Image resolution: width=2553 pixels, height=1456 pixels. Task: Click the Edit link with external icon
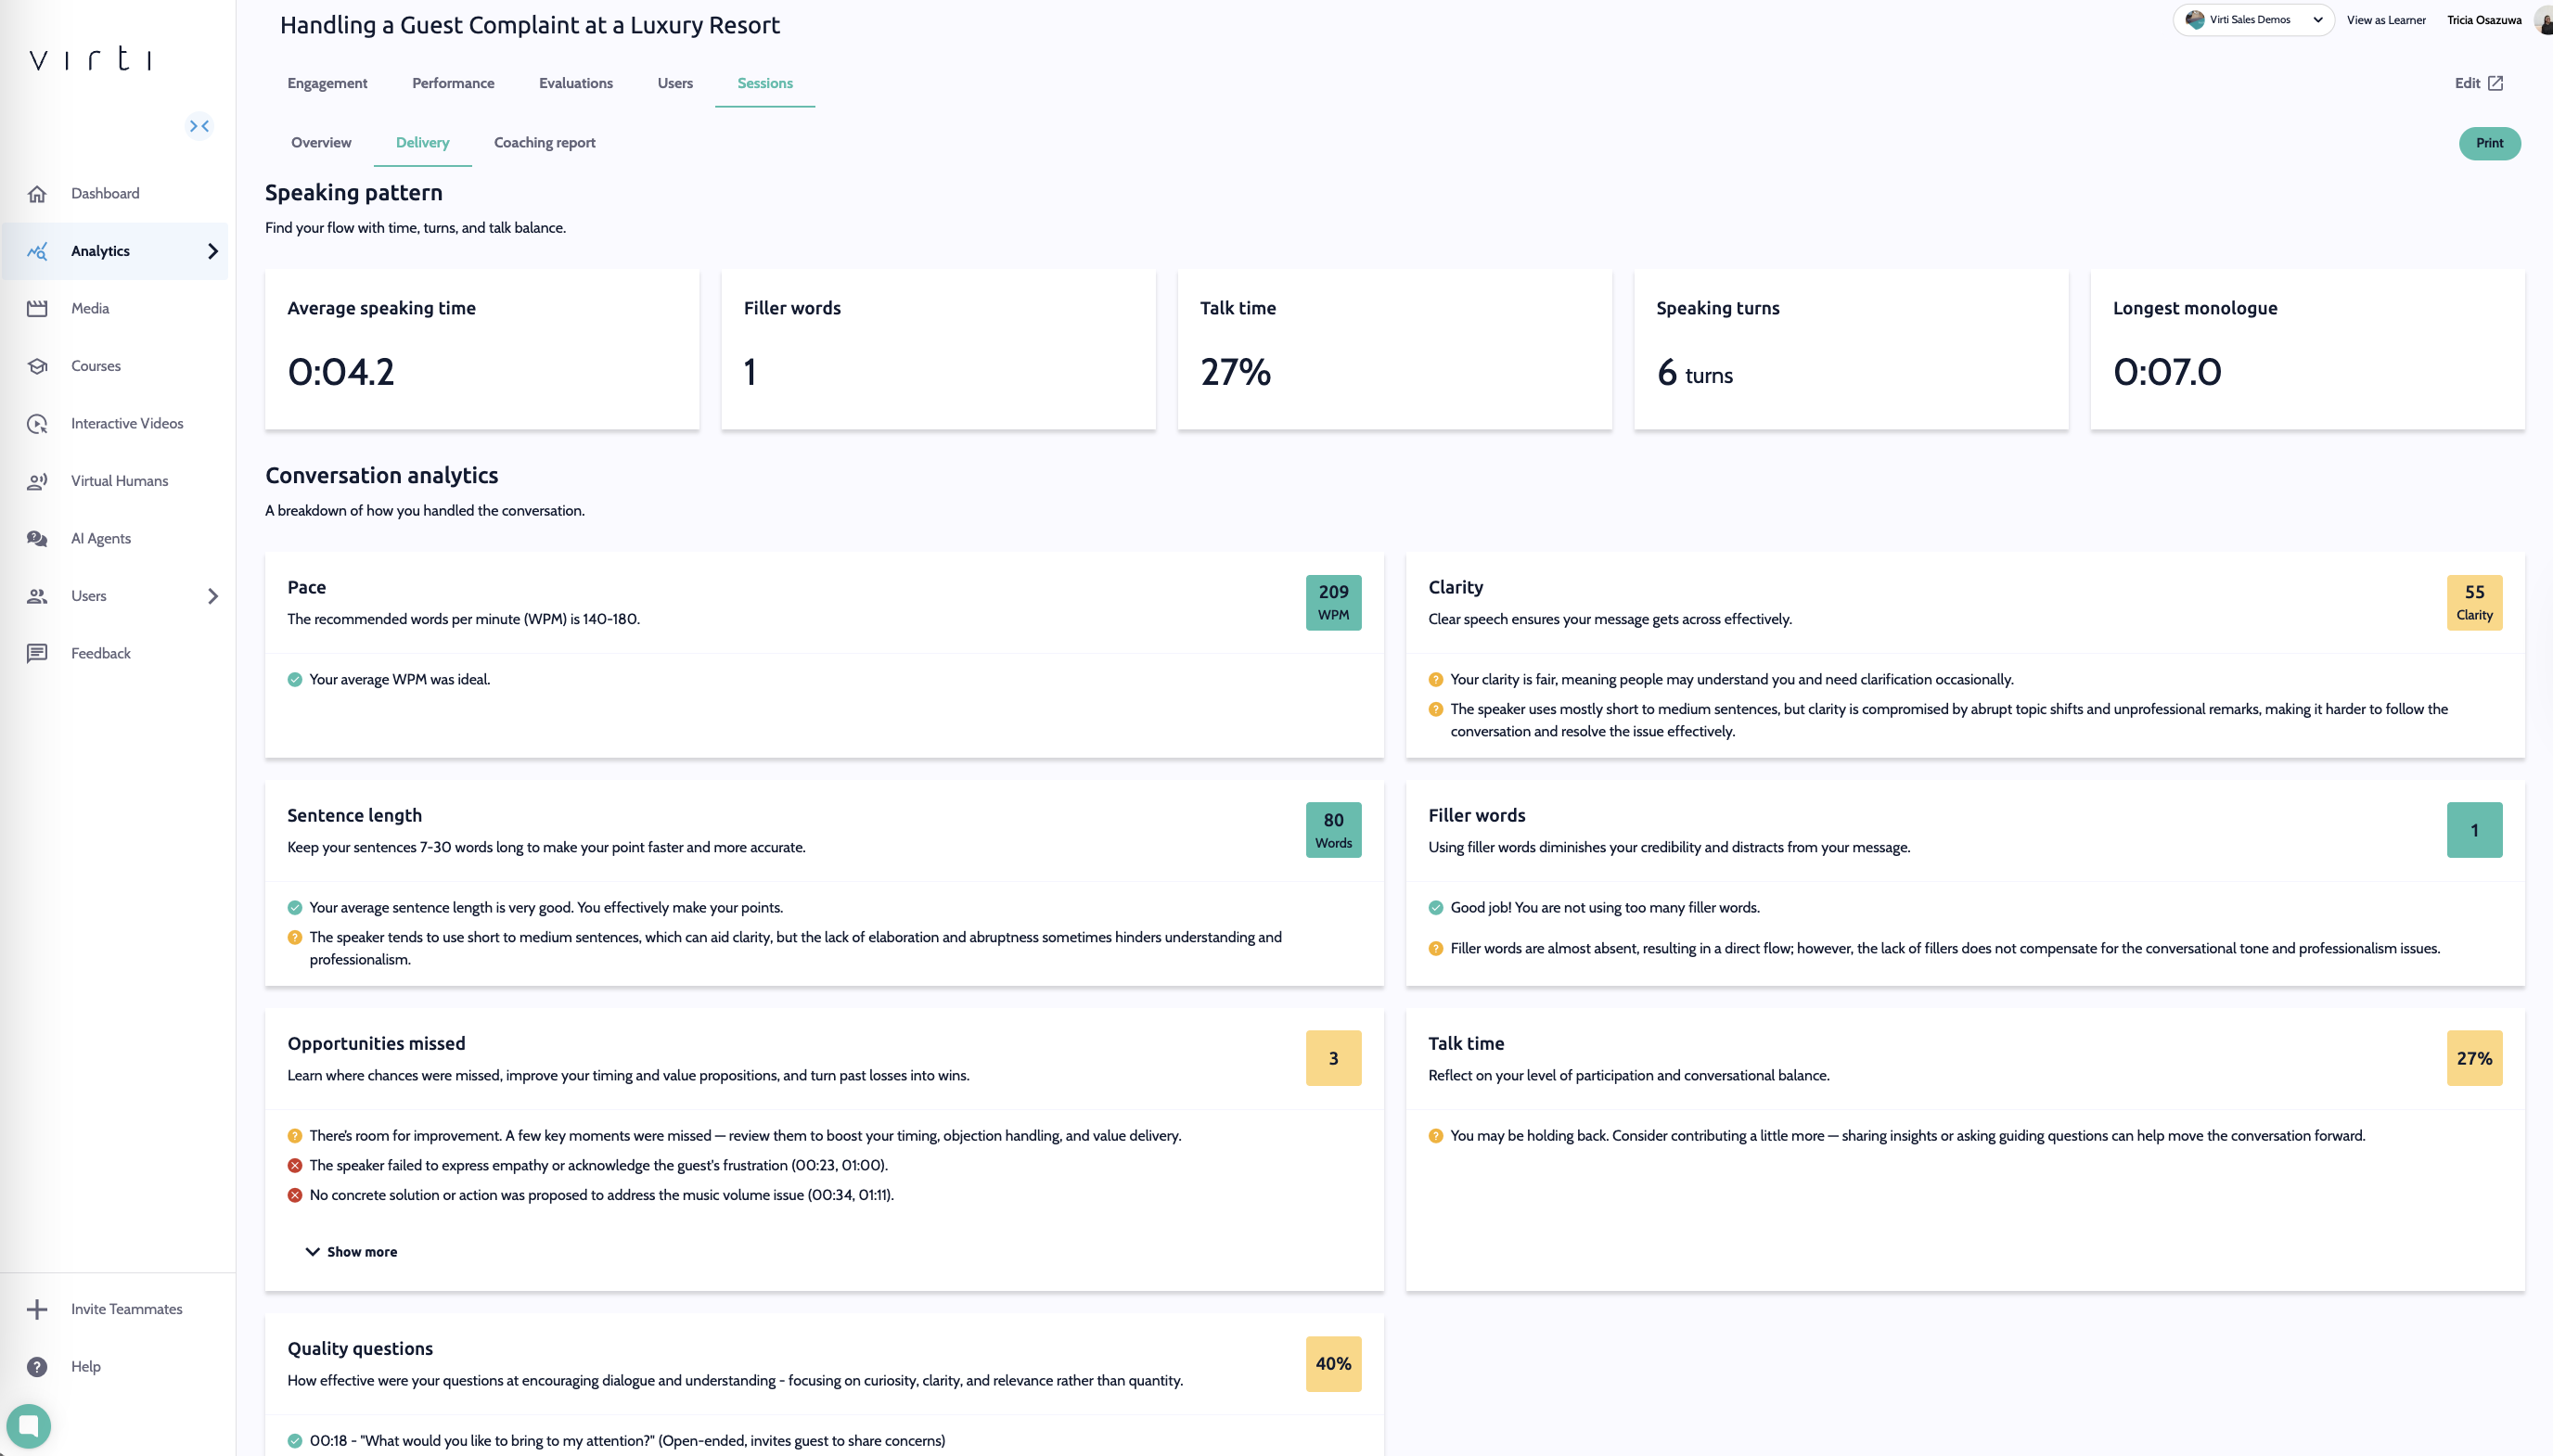pos(2477,83)
